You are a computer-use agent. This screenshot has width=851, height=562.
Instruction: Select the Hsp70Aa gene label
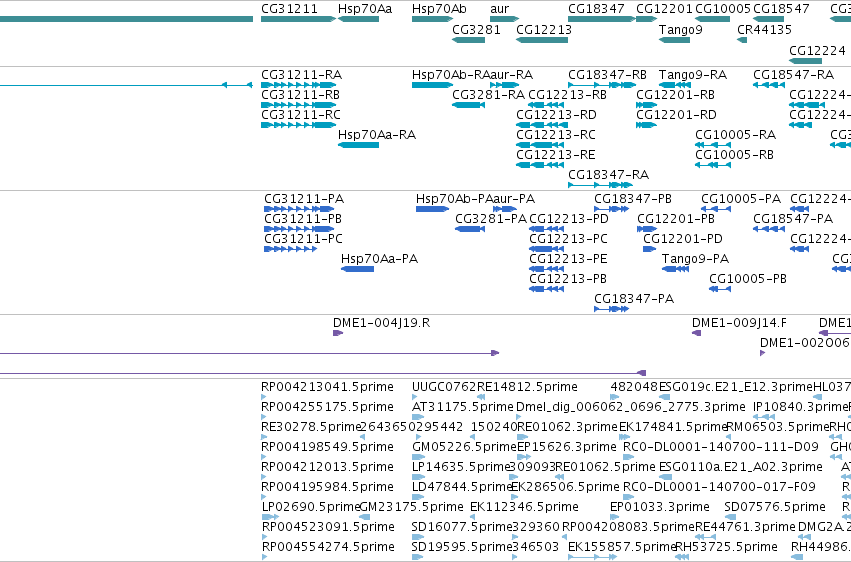(365, 9)
